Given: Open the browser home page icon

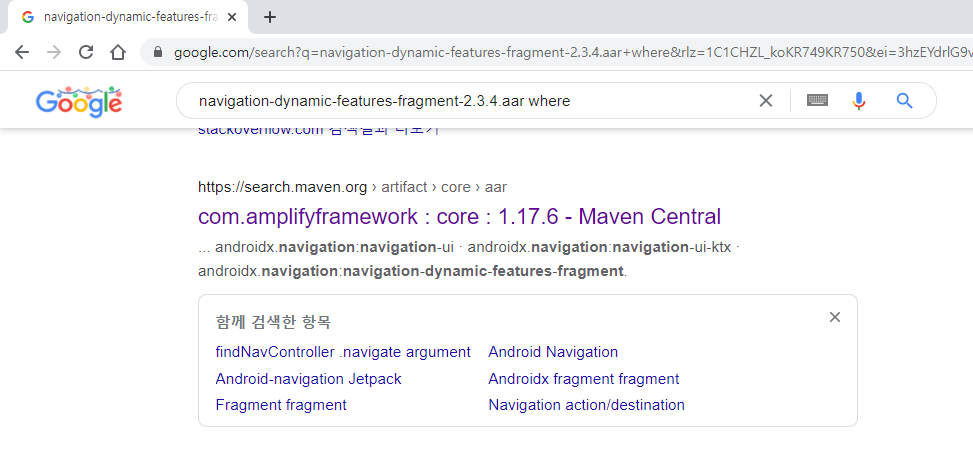Looking at the screenshot, I should [x=118, y=52].
